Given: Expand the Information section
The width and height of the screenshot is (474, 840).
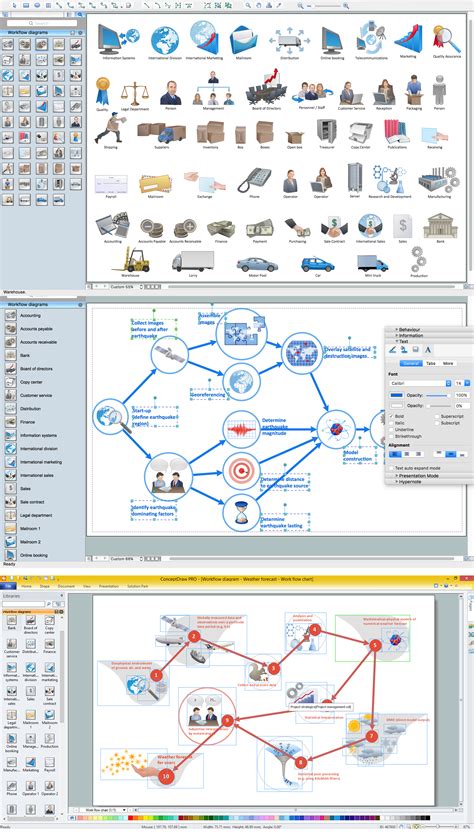Looking at the screenshot, I should [409, 335].
